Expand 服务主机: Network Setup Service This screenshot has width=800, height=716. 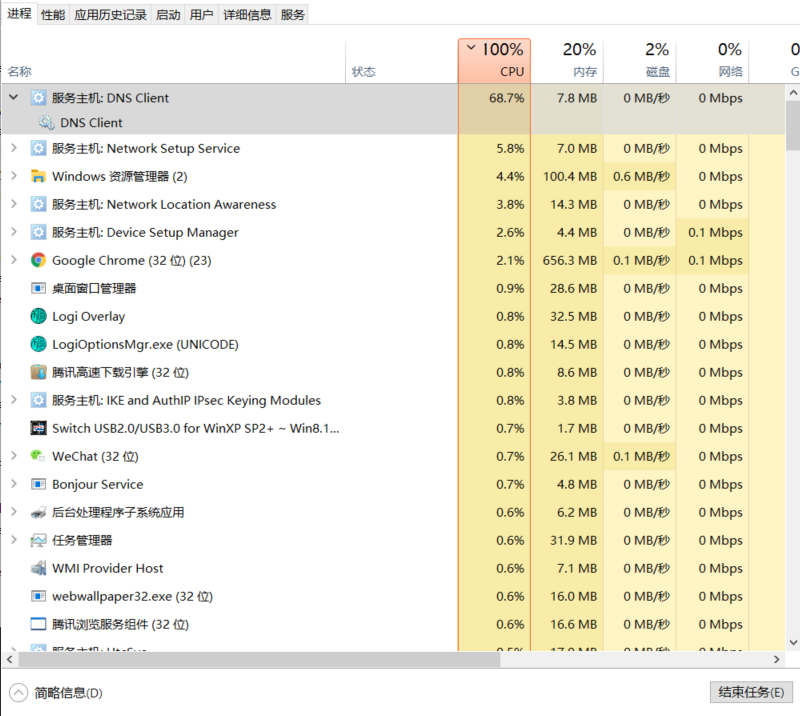coord(13,148)
